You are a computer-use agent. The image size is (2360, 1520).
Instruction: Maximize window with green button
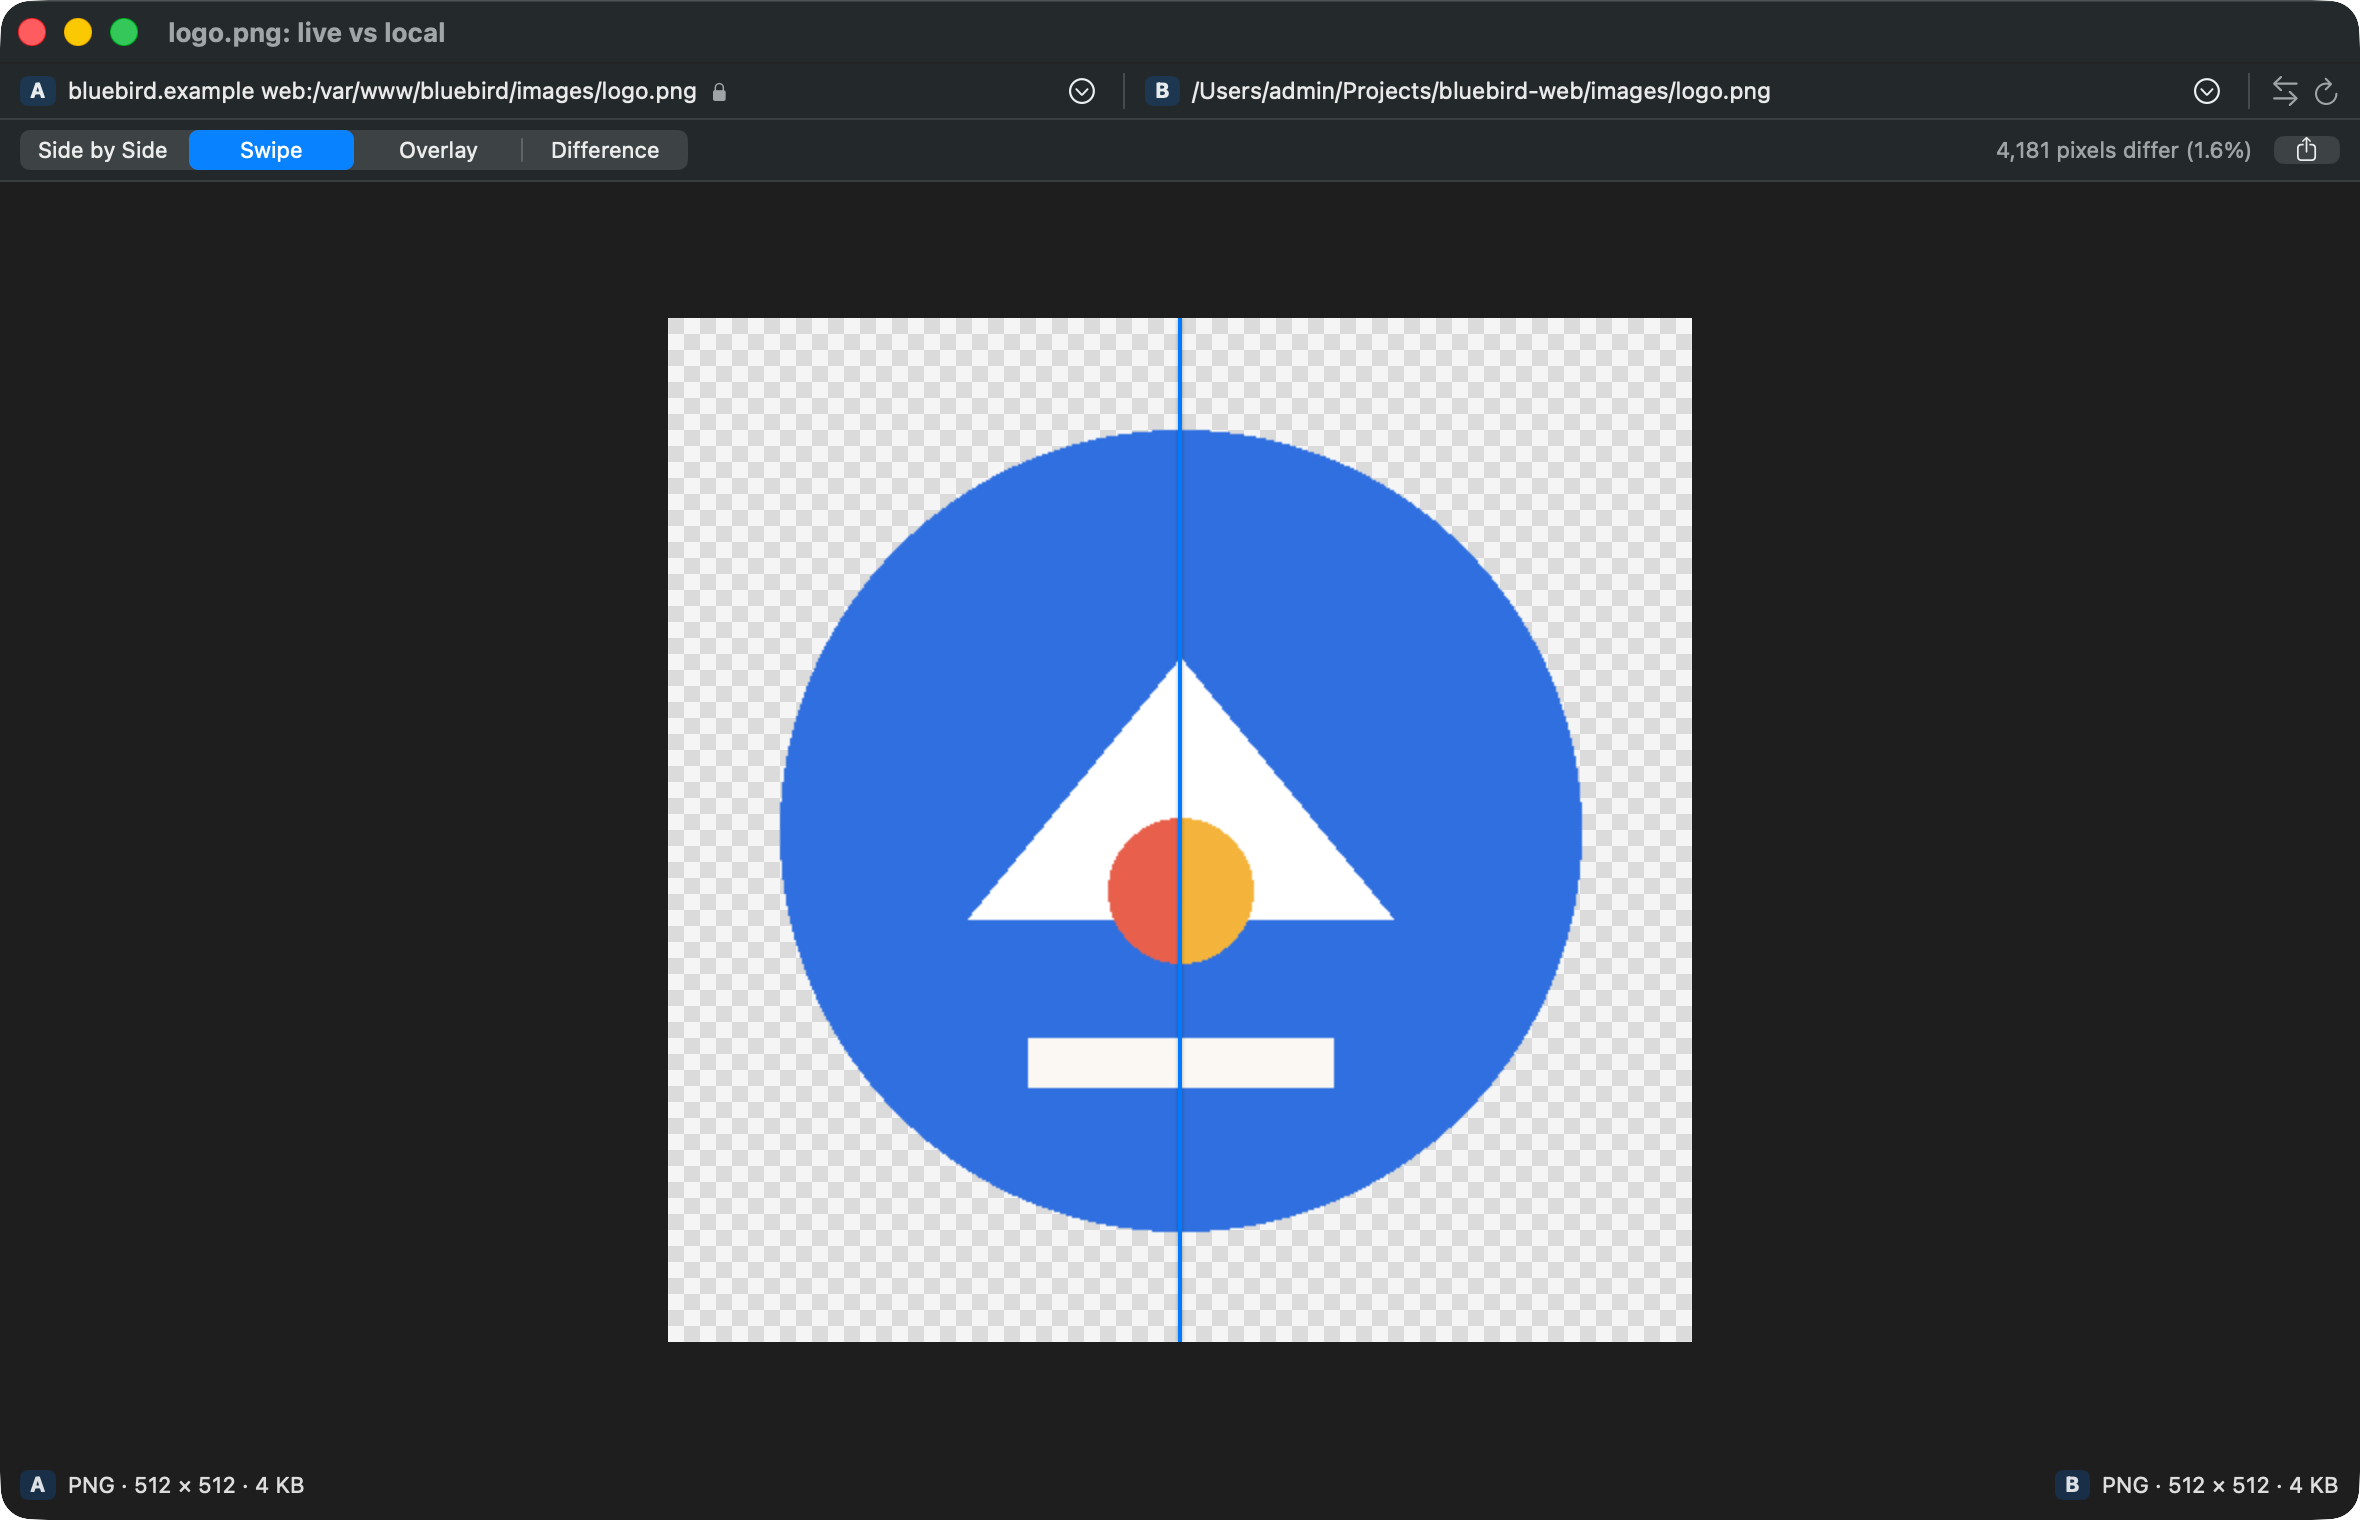point(124,32)
